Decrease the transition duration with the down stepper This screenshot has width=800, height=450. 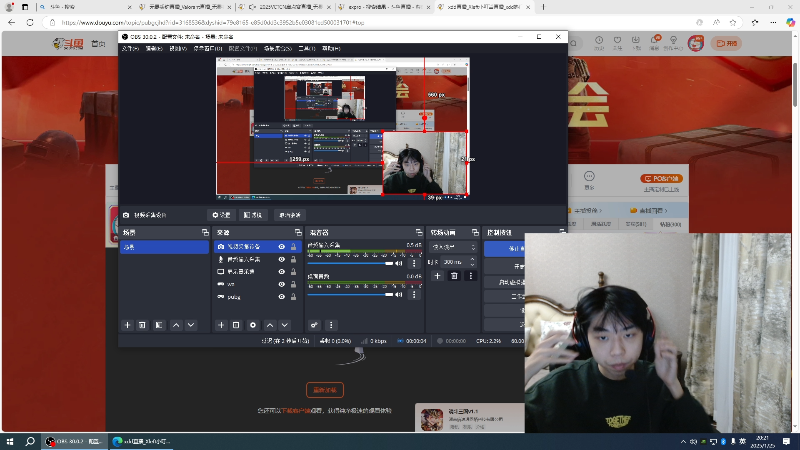coord(472,264)
